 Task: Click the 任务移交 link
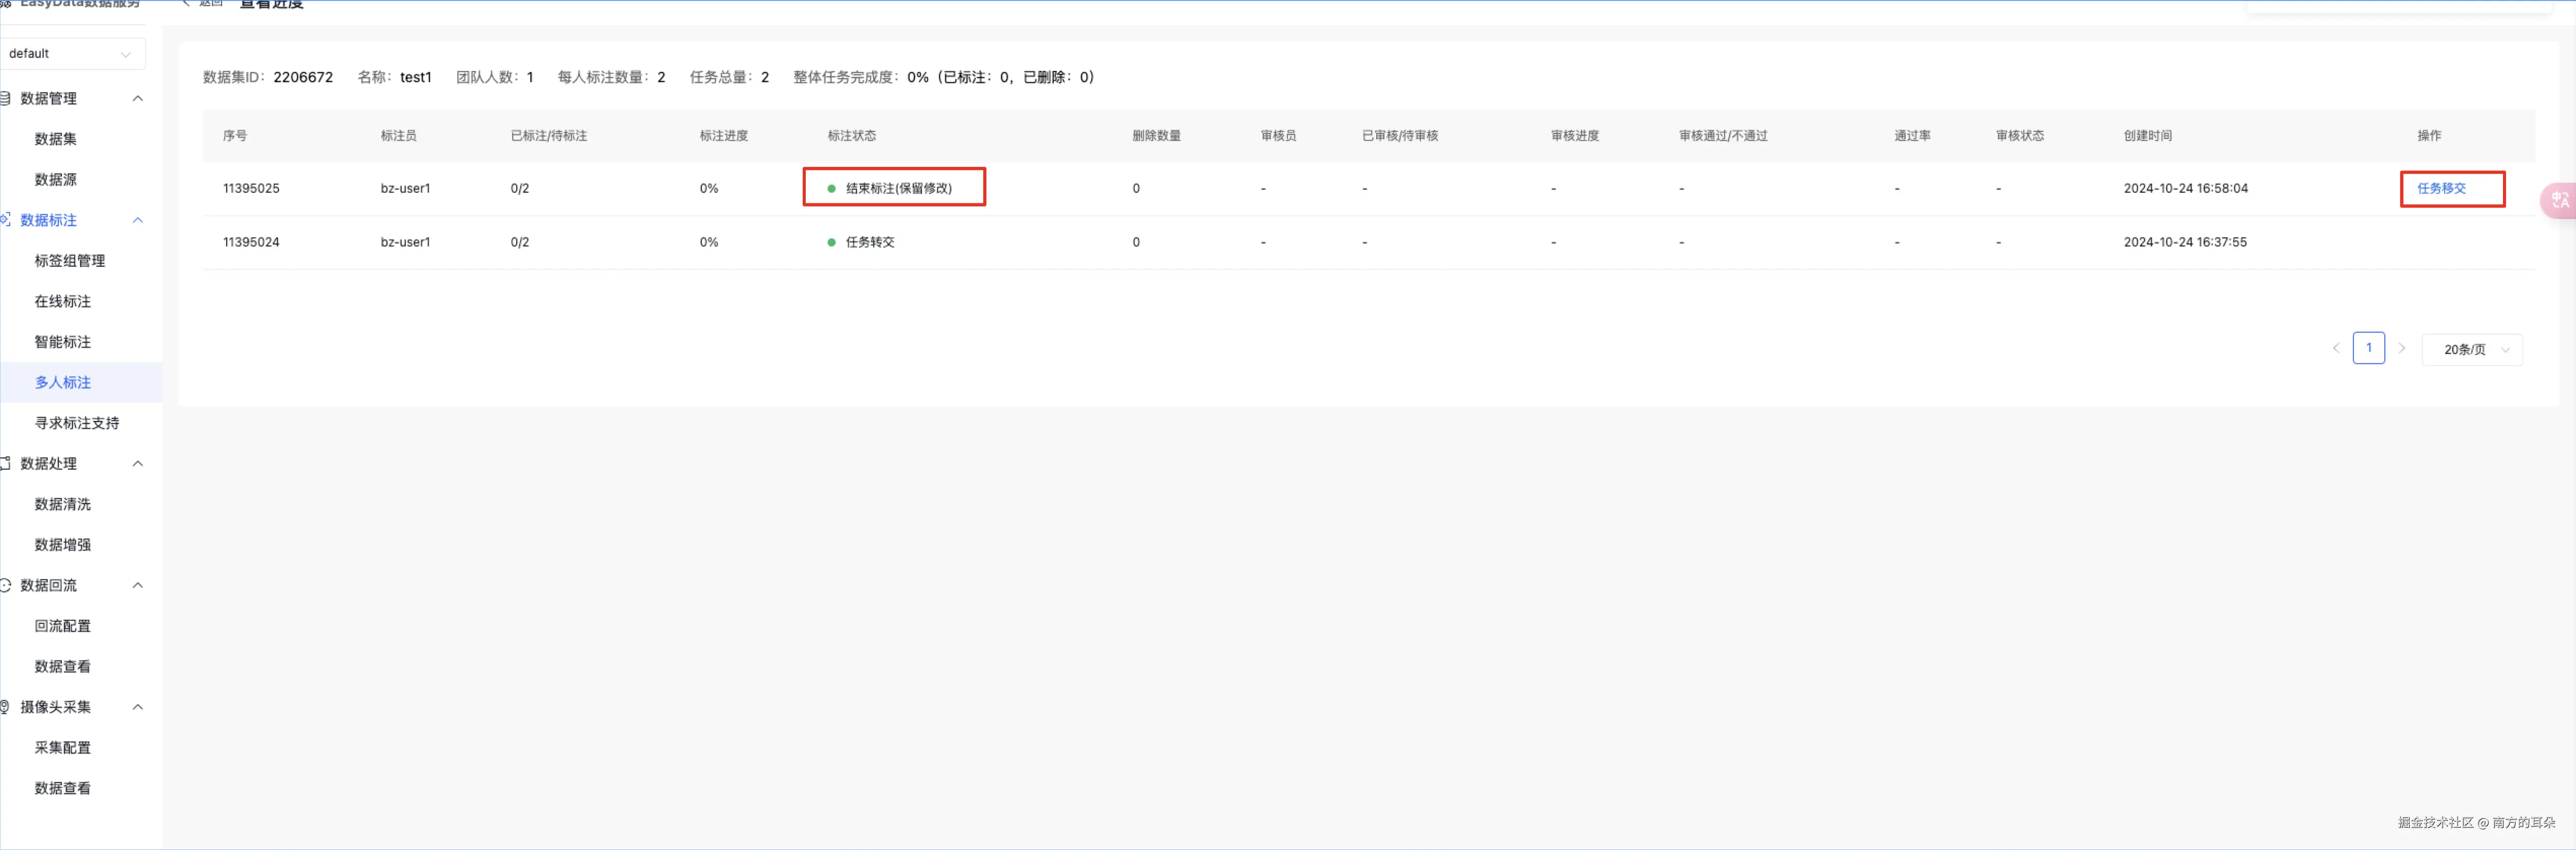click(x=2441, y=188)
